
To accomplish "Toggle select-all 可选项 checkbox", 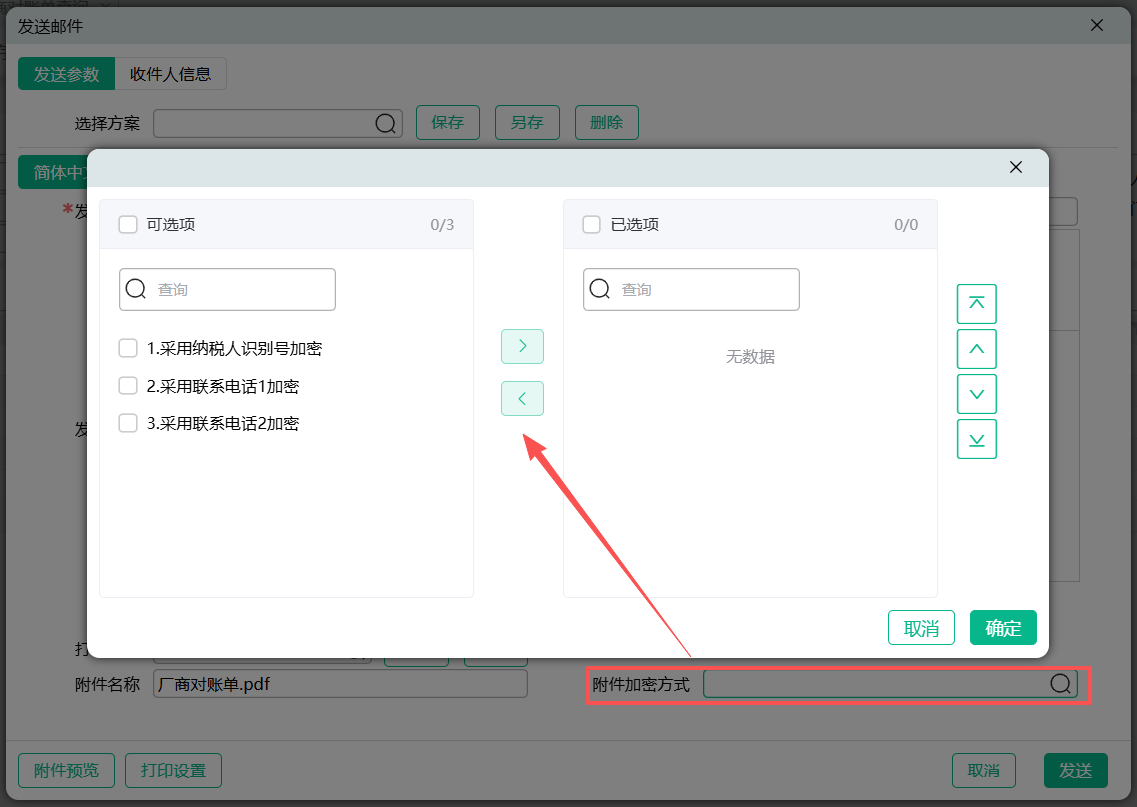I will pos(128,224).
